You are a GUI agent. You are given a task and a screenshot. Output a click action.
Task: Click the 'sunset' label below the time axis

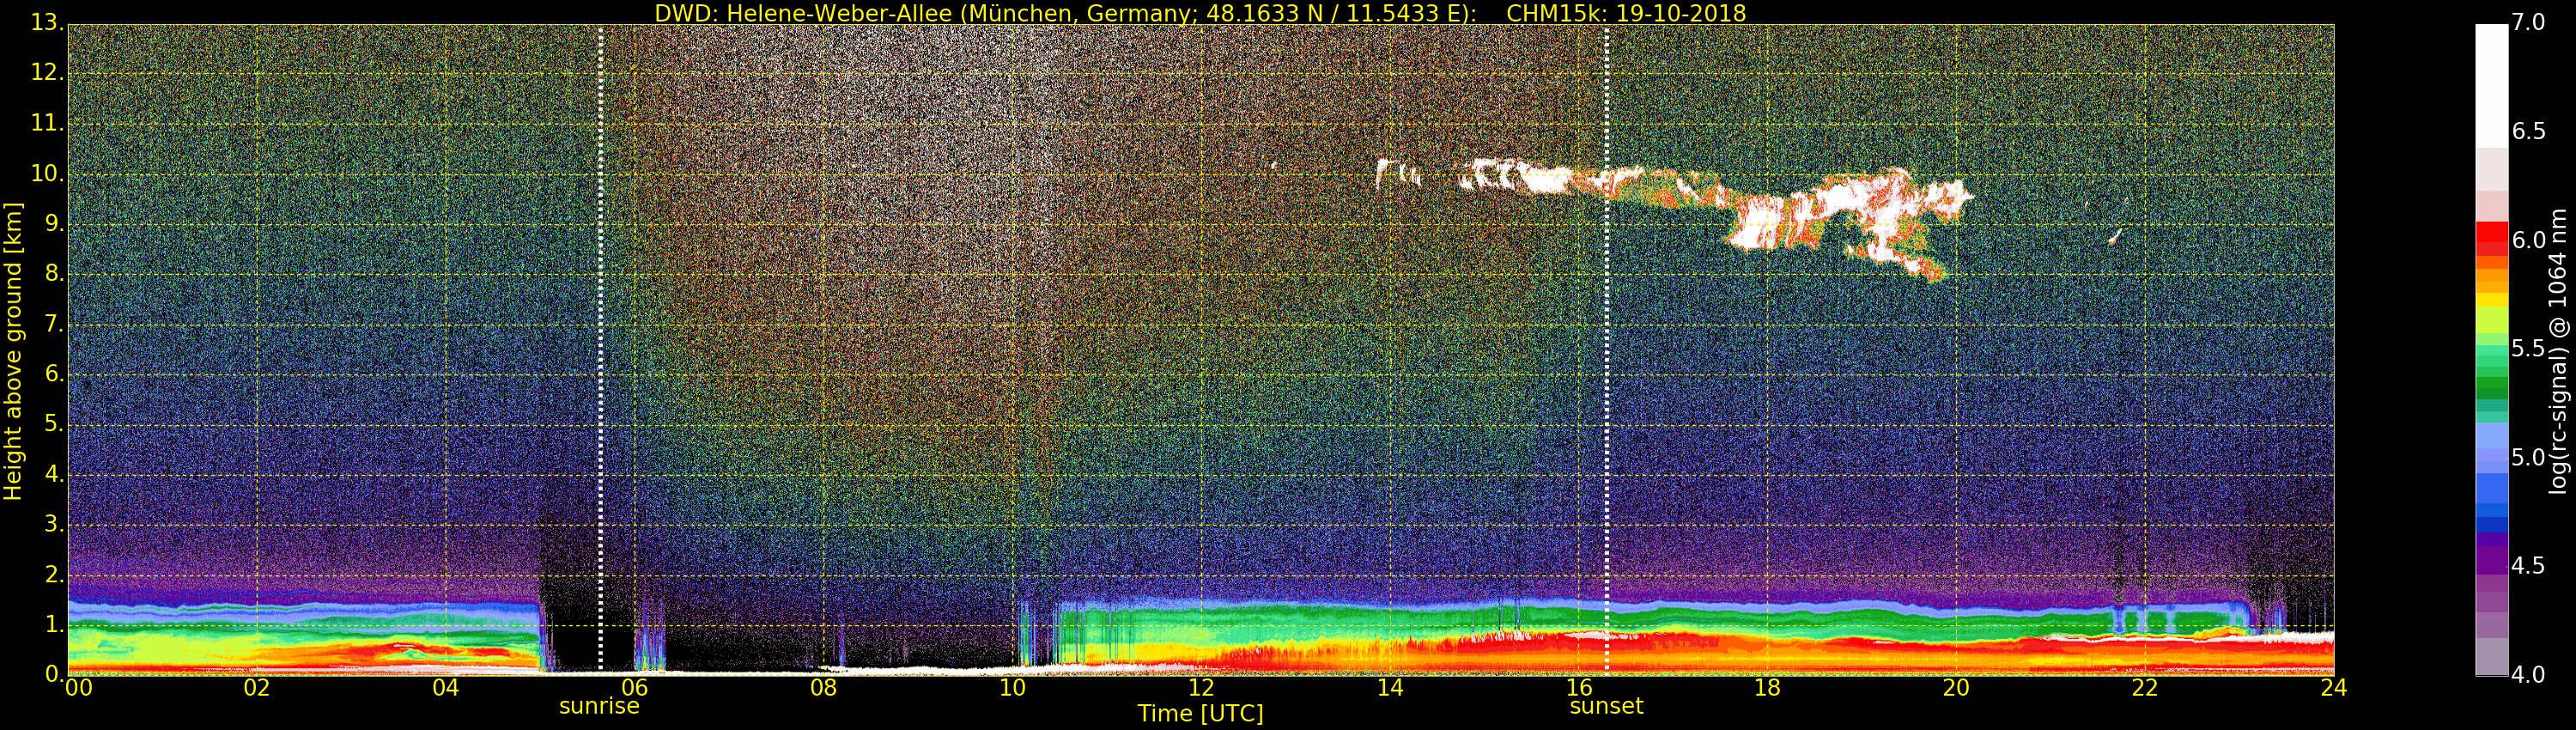(1606, 706)
